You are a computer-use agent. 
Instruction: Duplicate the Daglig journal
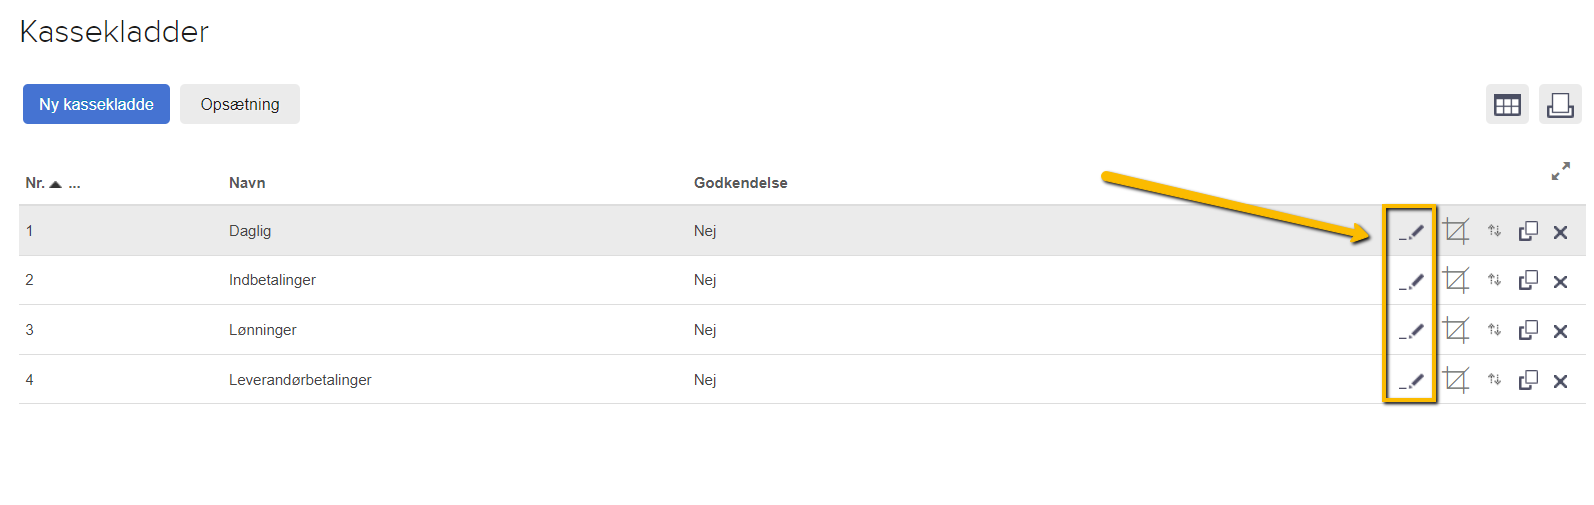coord(1528,231)
